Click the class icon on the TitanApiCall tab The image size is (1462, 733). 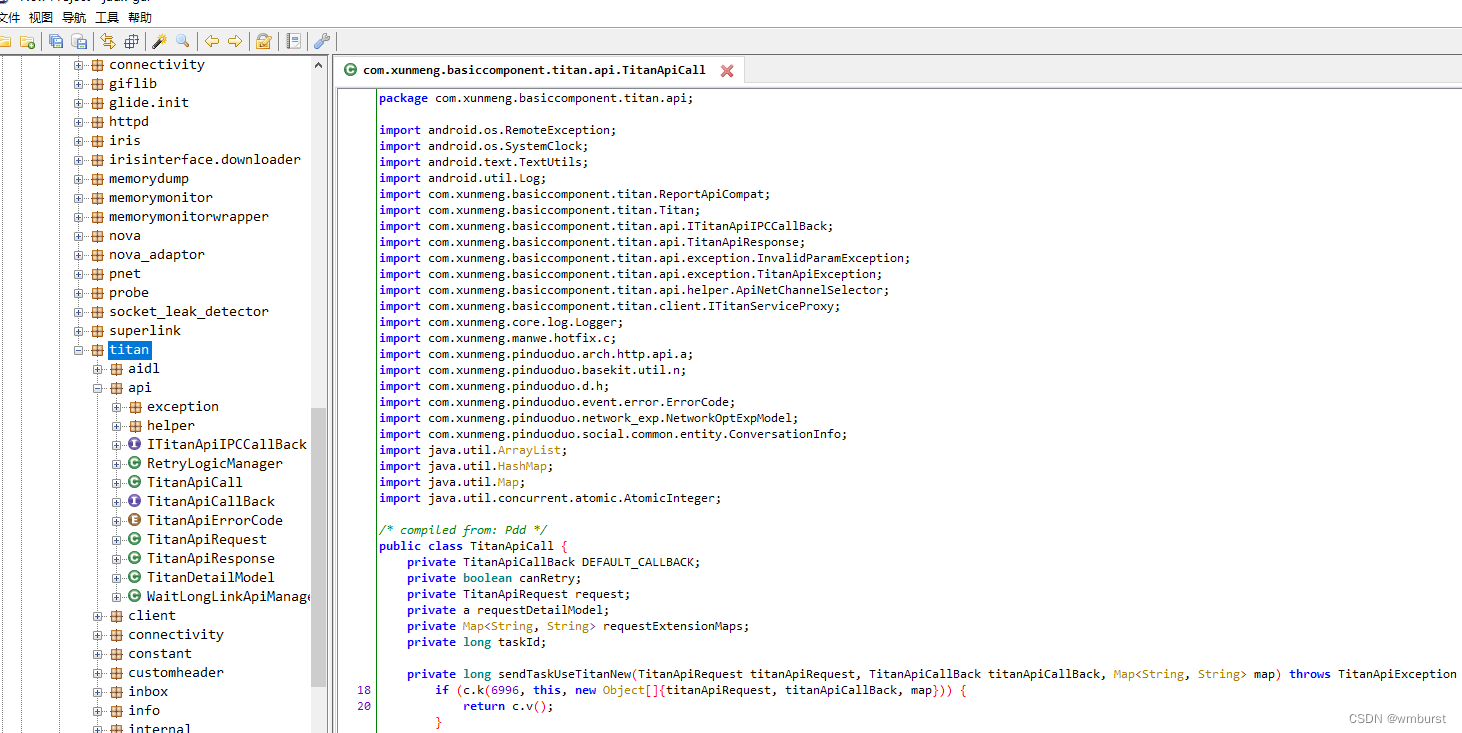pyautogui.click(x=350, y=70)
